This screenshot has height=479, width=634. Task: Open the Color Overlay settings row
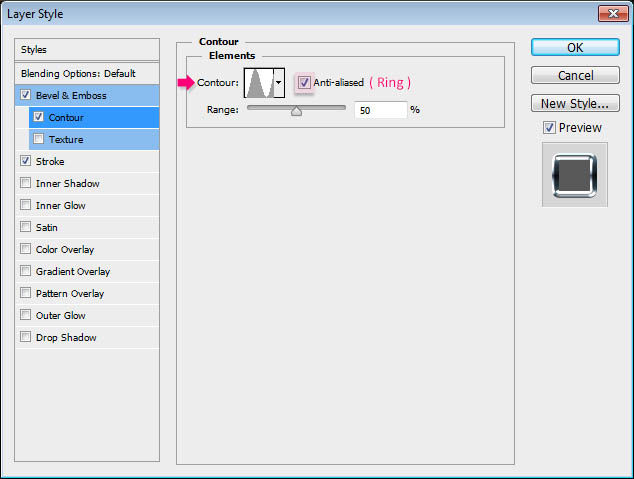pos(87,249)
